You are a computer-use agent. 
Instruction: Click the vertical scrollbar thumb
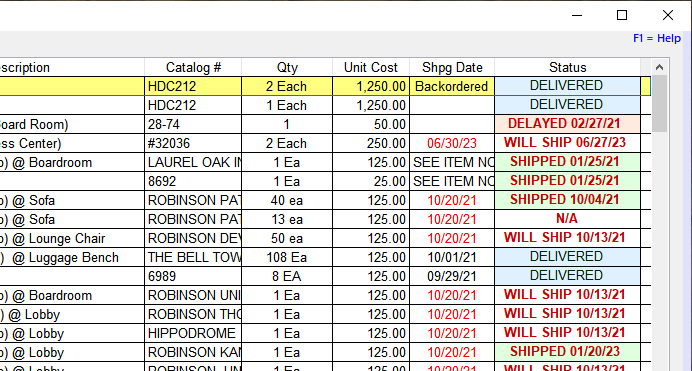(659, 104)
